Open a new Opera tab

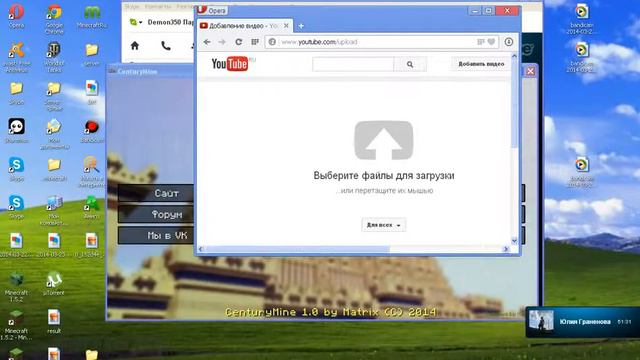[301, 26]
